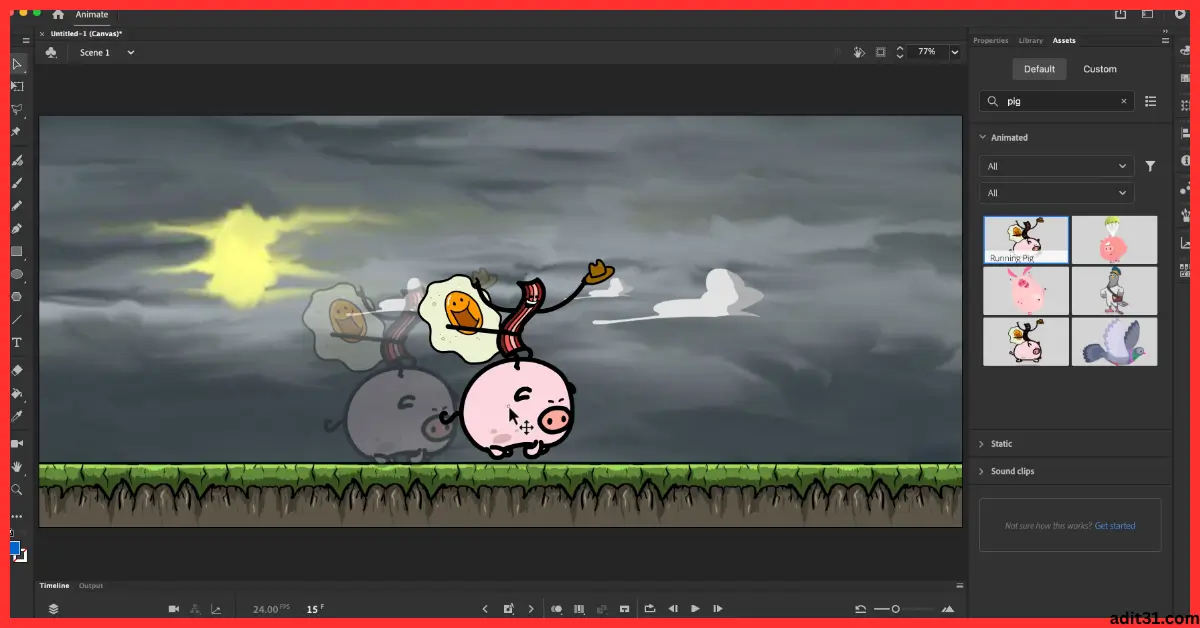
Task: Toggle Clip Content Outside Stage
Action: tap(880, 52)
